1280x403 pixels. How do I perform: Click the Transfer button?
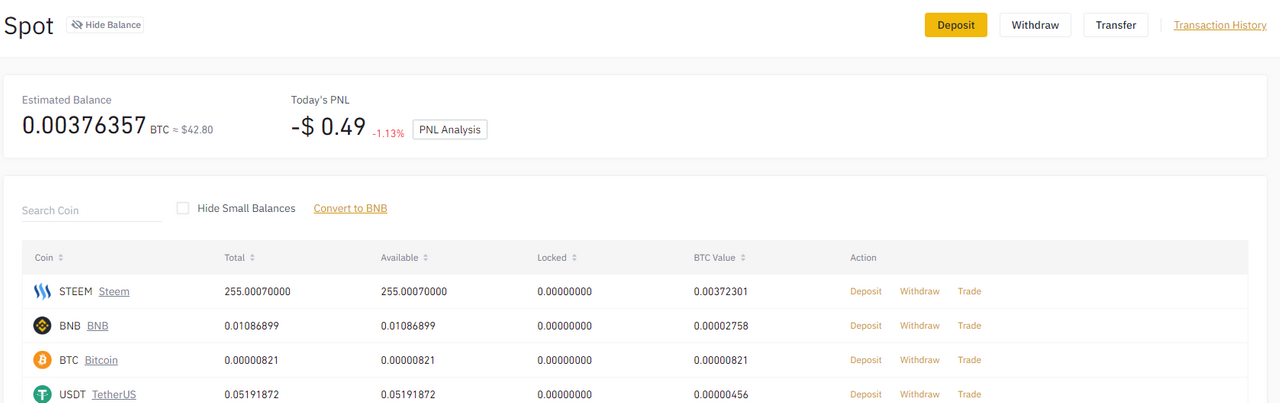click(1116, 25)
